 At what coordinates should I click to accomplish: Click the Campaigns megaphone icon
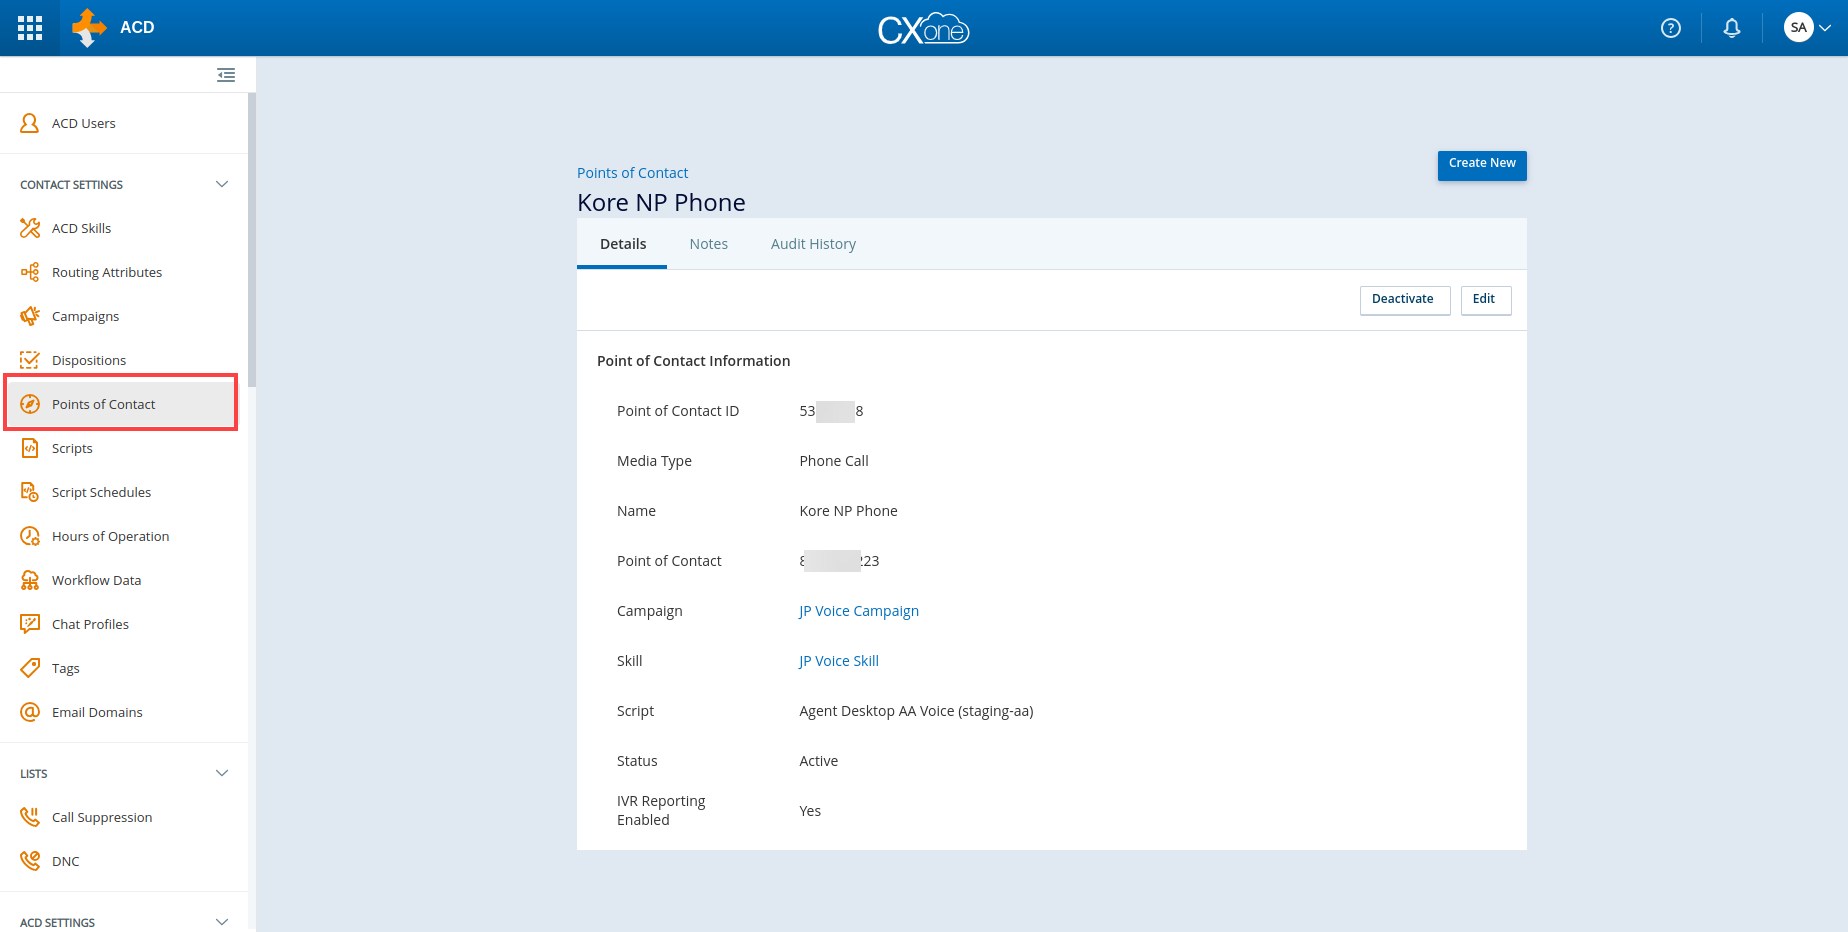30,316
